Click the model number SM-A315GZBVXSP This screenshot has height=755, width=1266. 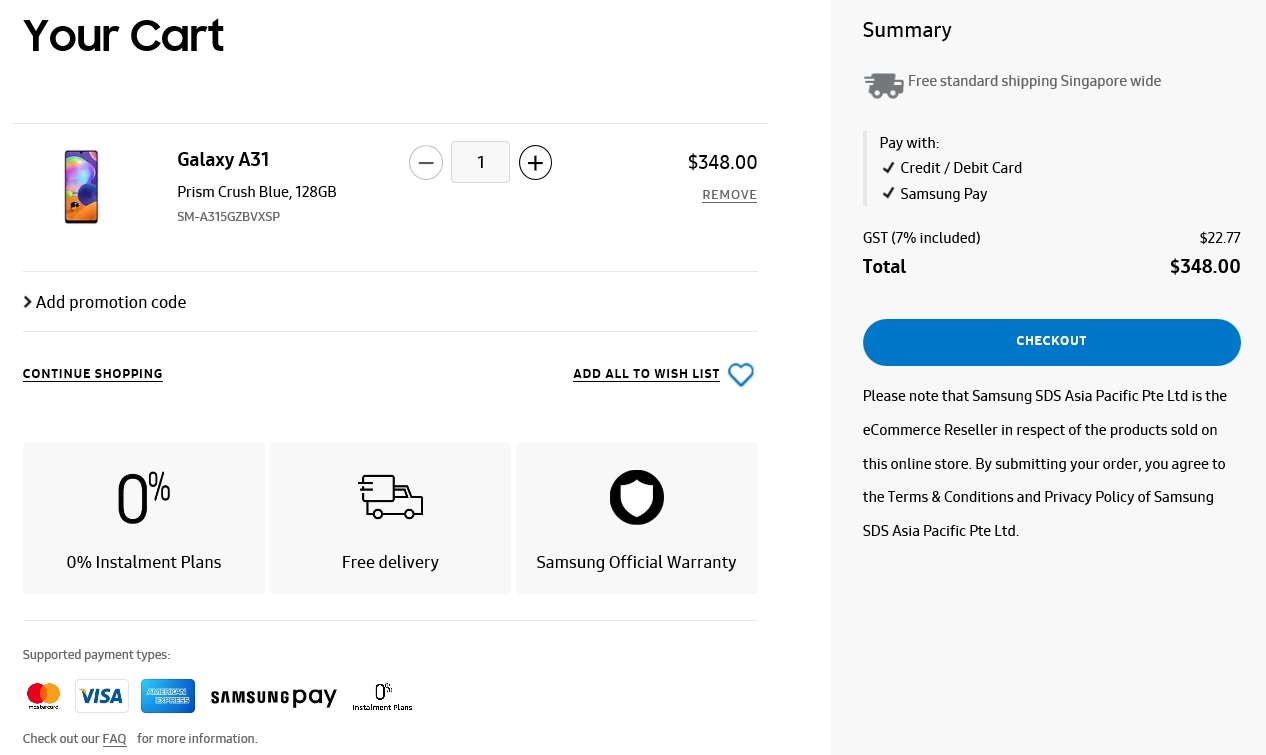pyautogui.click(x=228, y=217)
